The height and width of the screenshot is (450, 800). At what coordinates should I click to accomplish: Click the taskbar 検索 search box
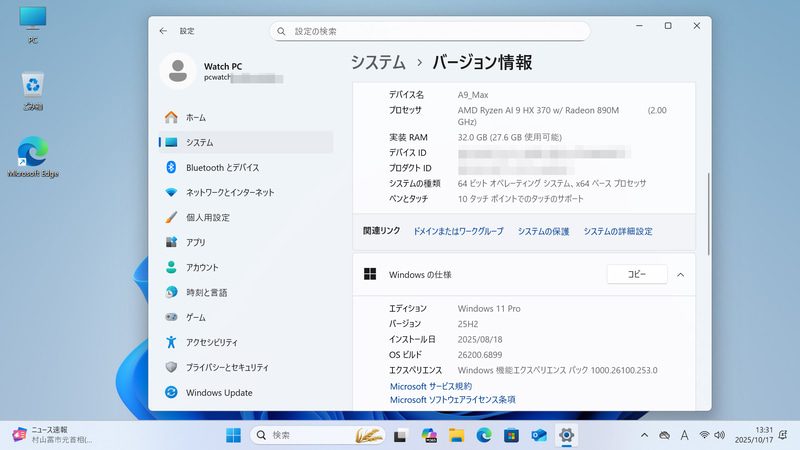click(x=317, y=435)
